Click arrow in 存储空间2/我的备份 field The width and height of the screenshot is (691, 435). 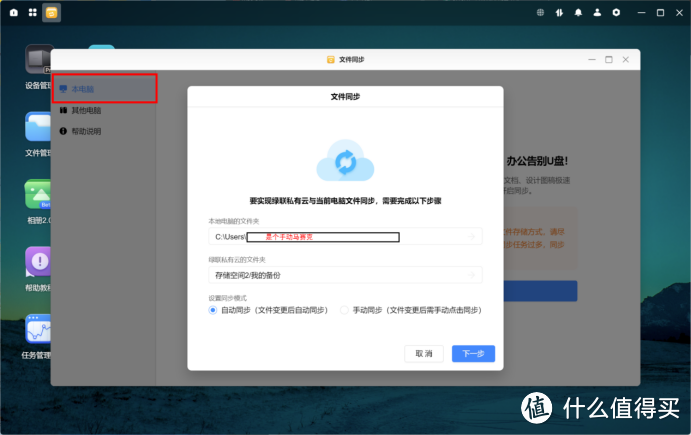coord(471,275)
